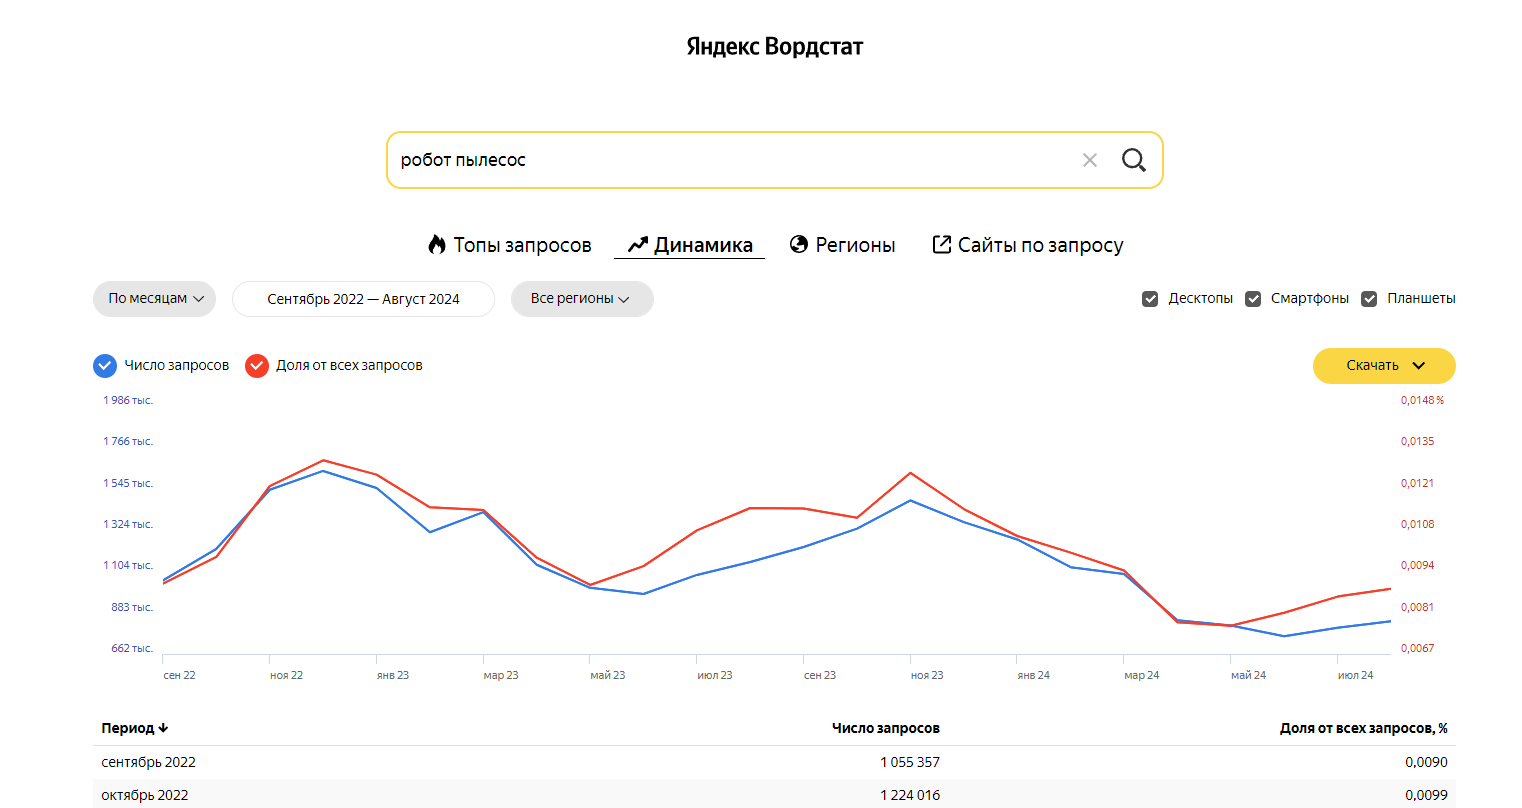The width and height of the screenshot is (1522, 808).
Task: Click the value 1 055 357 in the table
Action: pos(910,762)
